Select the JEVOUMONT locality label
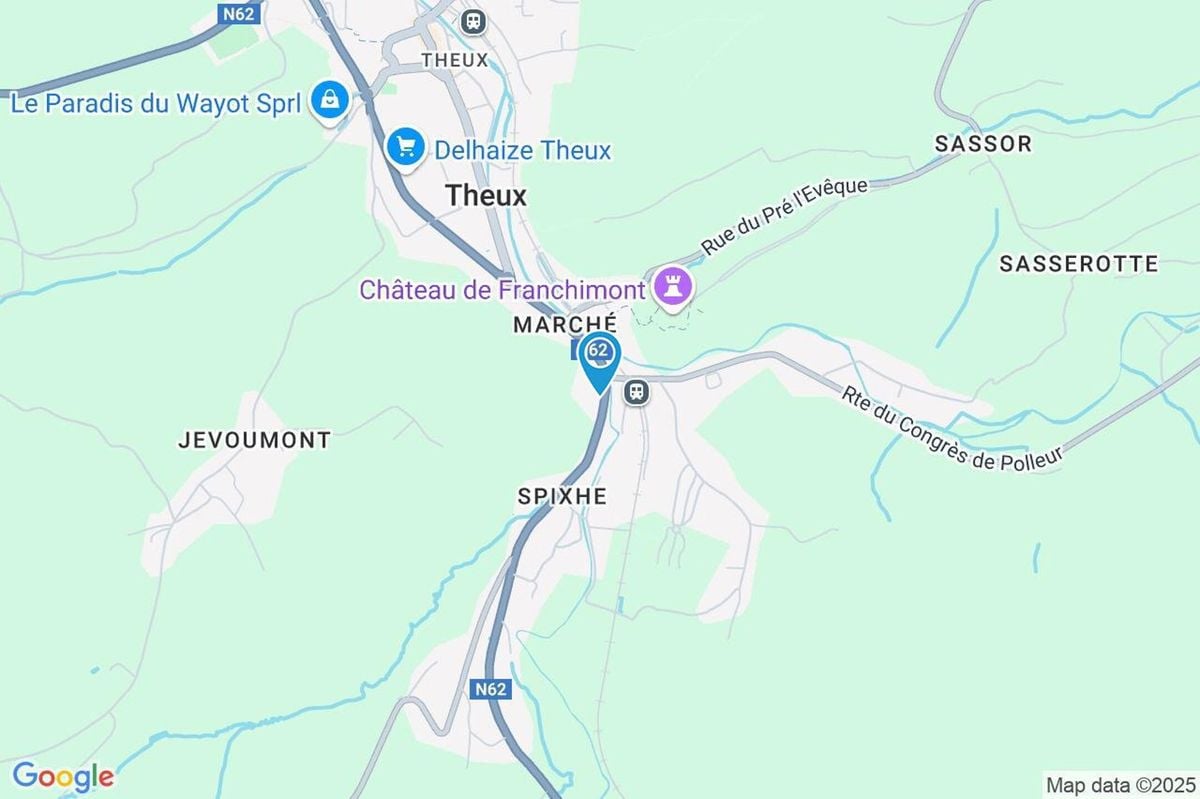Viewport: 1200px width, 799px height. pyautogui.click(x=254, y=440)
